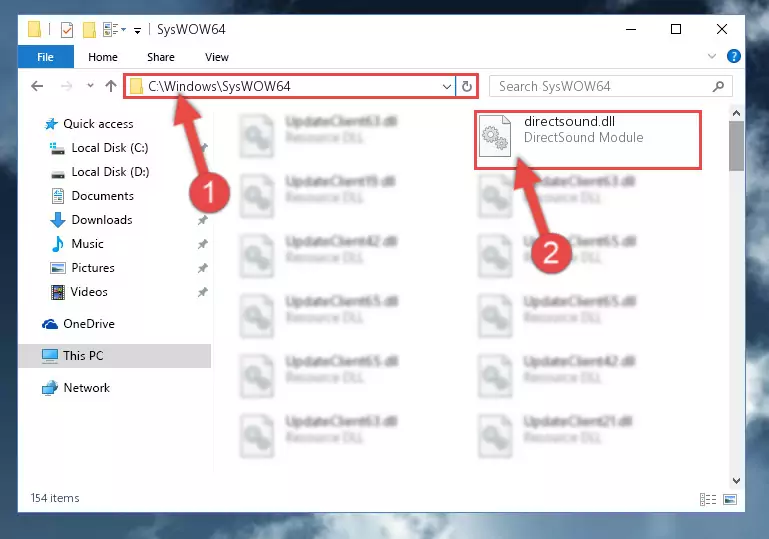The width and height of the screenshot is (769, 539).
Task: Open Help with the blue question icon
Action: point(733,56)
